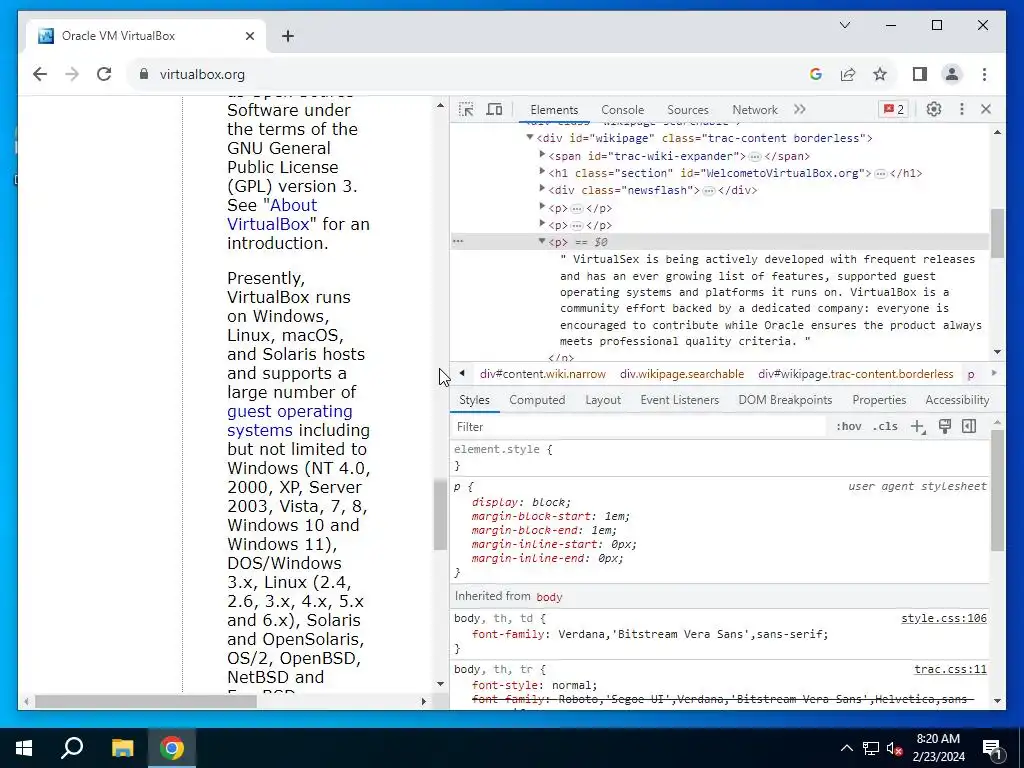Image resolution: width=1024 pixels, height=768 pixels.
Task: Go back with the browser back arrow
Action: click(x=40, y=74)
